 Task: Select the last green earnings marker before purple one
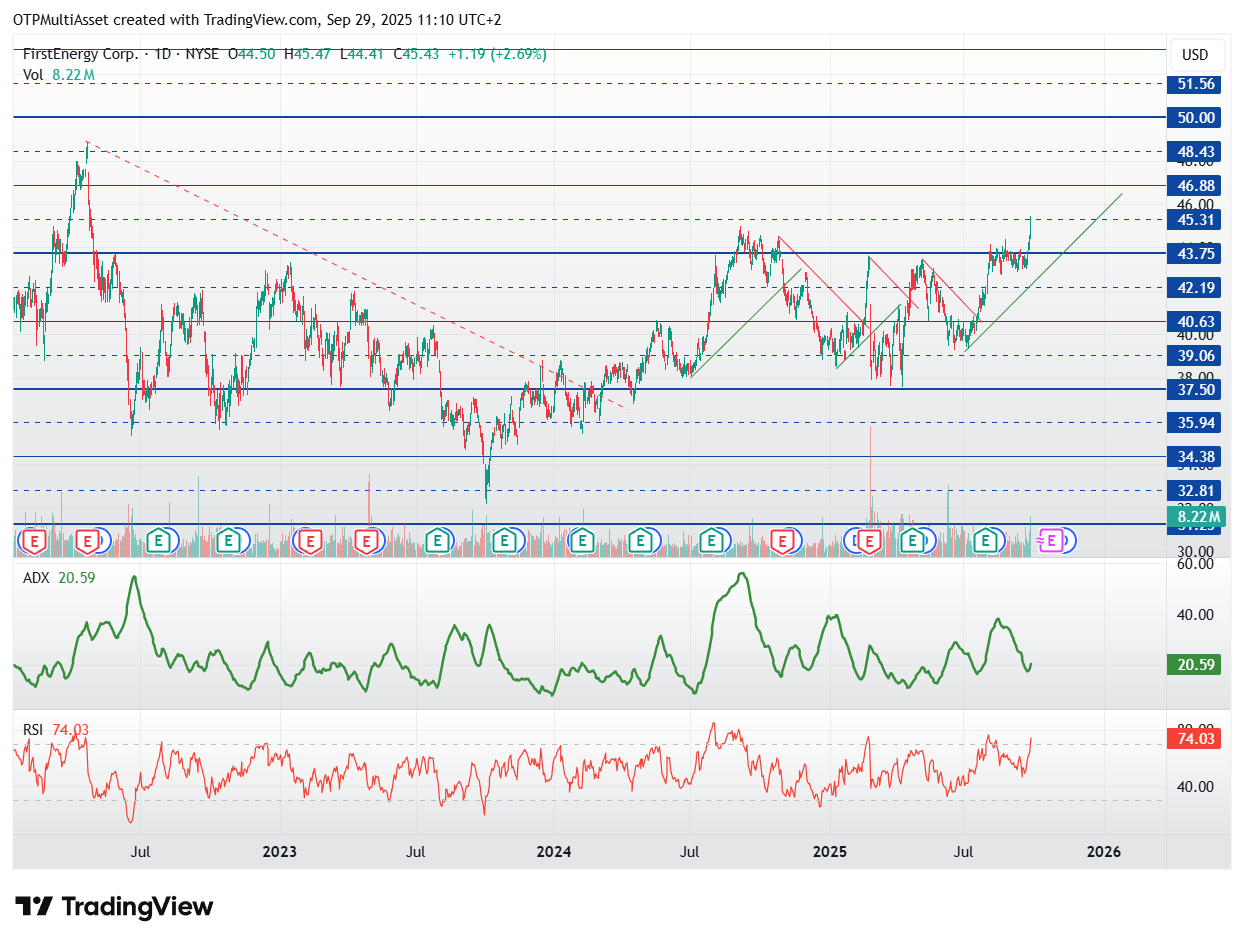(x=987, y=542)
